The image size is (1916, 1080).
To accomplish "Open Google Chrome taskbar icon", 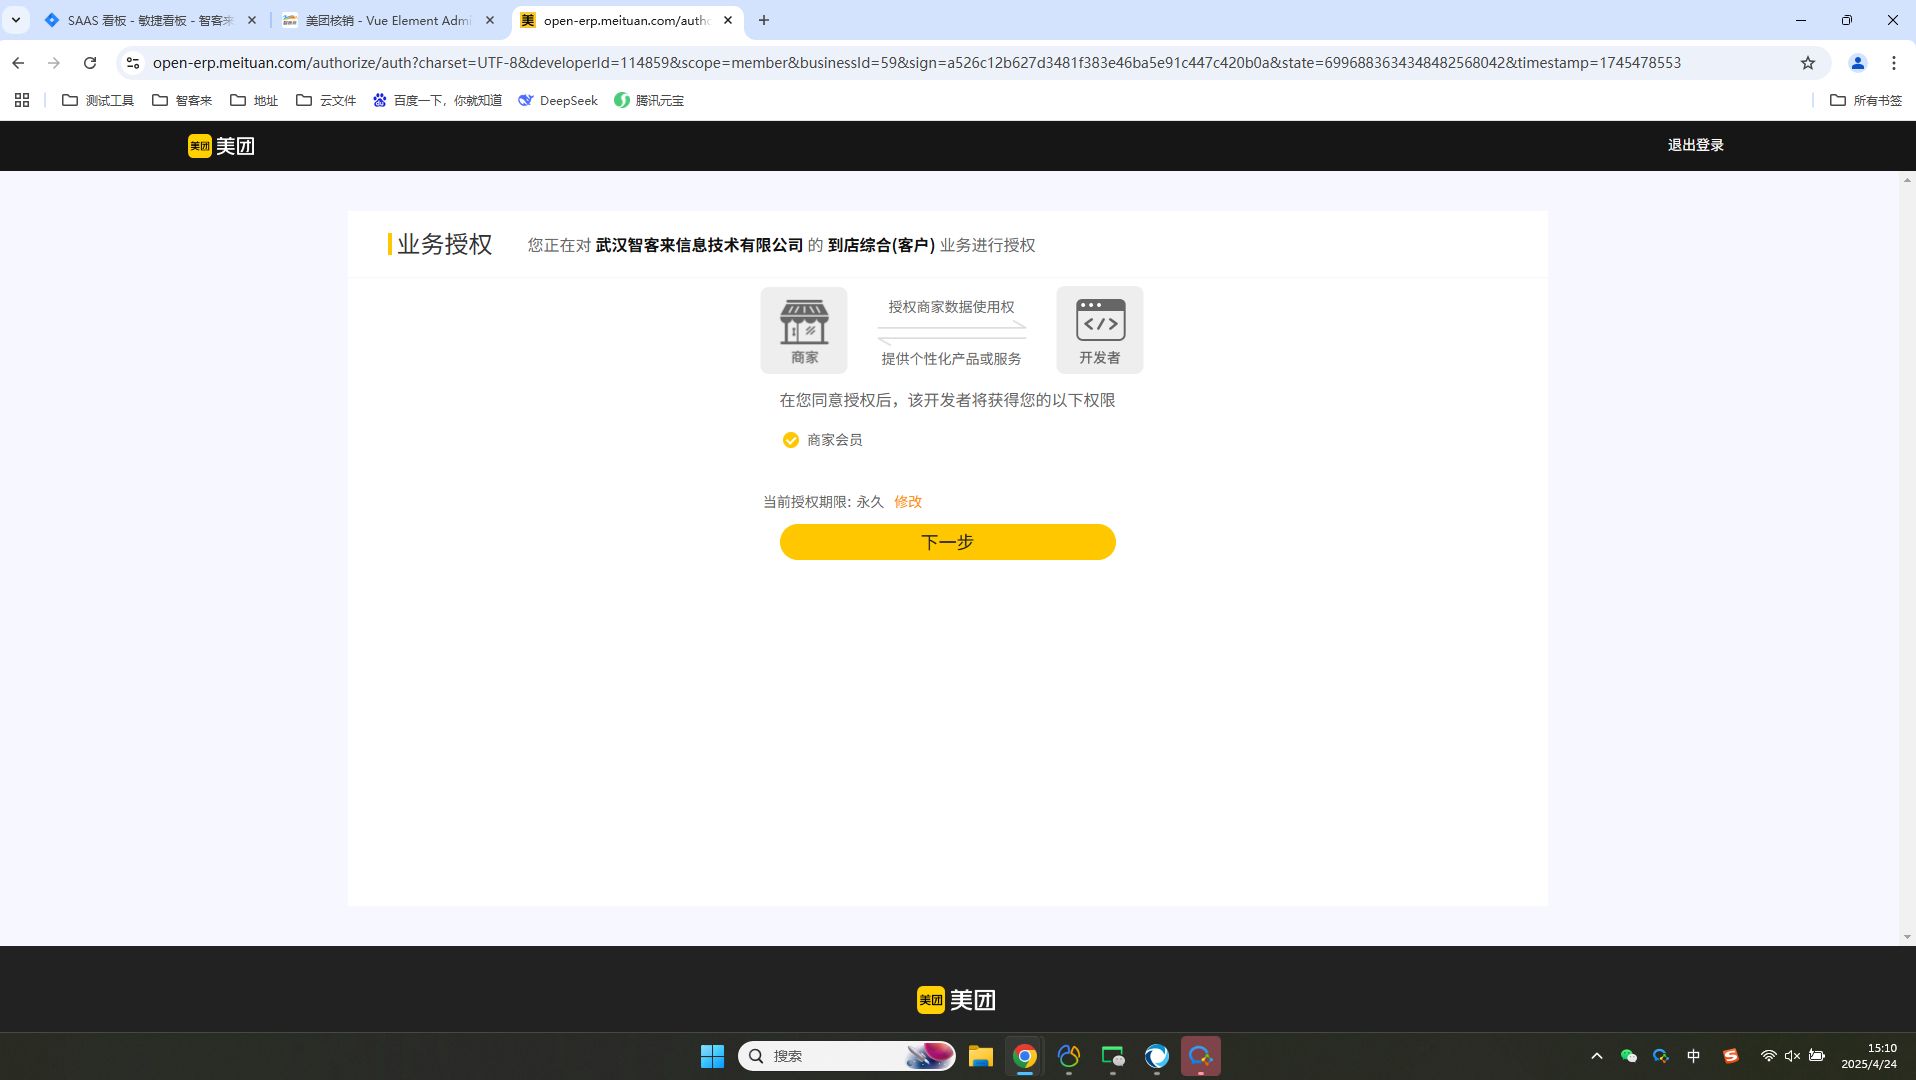I will coord(1024,1056).
